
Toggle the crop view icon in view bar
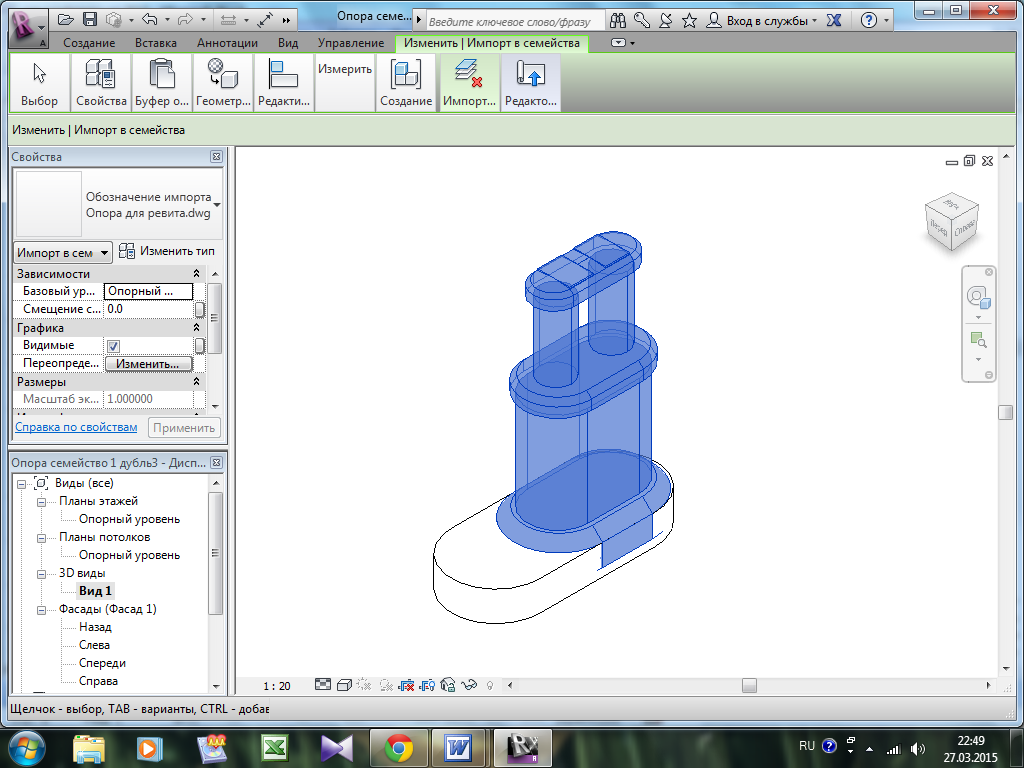tap(406, 685)
